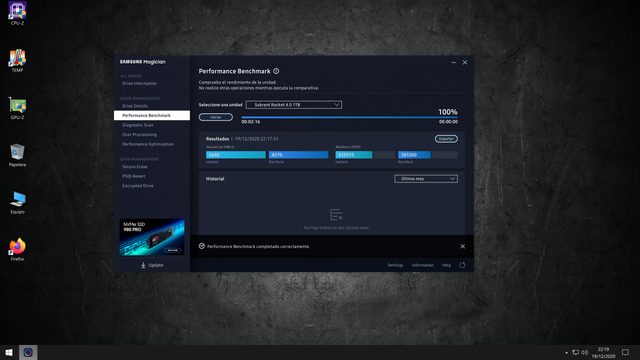Open Information in the footer
This screenshot has width=640, height=360.
pyautogui.click(x=422, y=265)
